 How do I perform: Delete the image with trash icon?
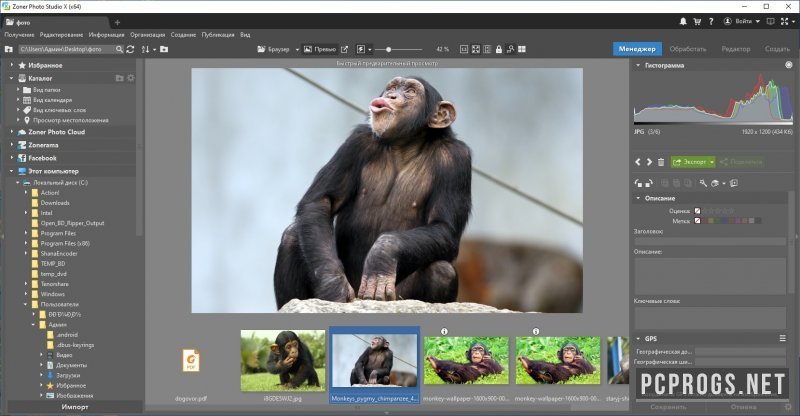[x=661, y=162]
